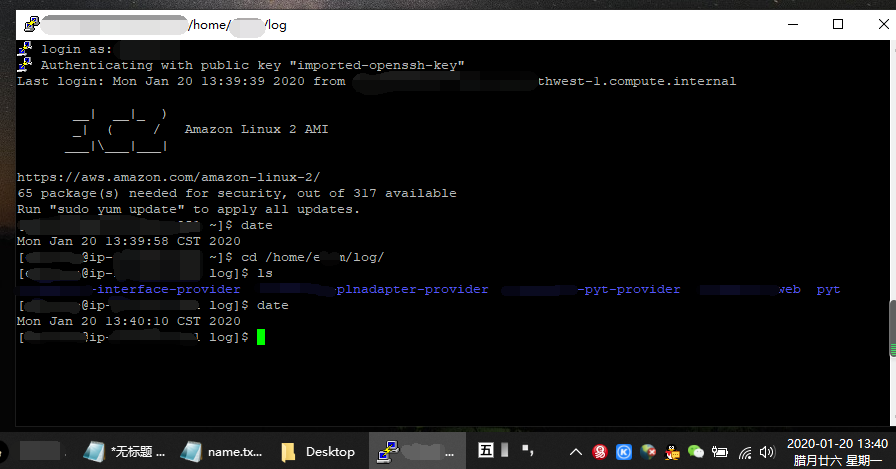Open the battery power tray icon
Image resolution: width=896 pixels, height=469 pixels.
pos(719,452)
